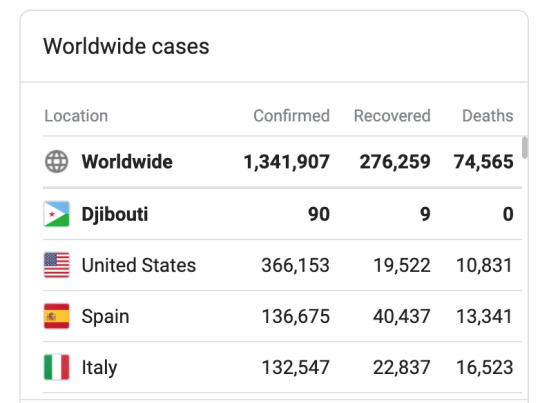
Task: Click the table's vertical scrollbar thumb
Action: (525, 147)
